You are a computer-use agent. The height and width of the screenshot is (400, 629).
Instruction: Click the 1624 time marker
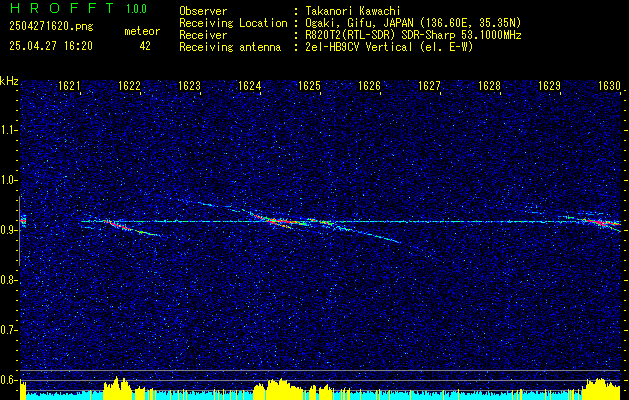[250, 86]
